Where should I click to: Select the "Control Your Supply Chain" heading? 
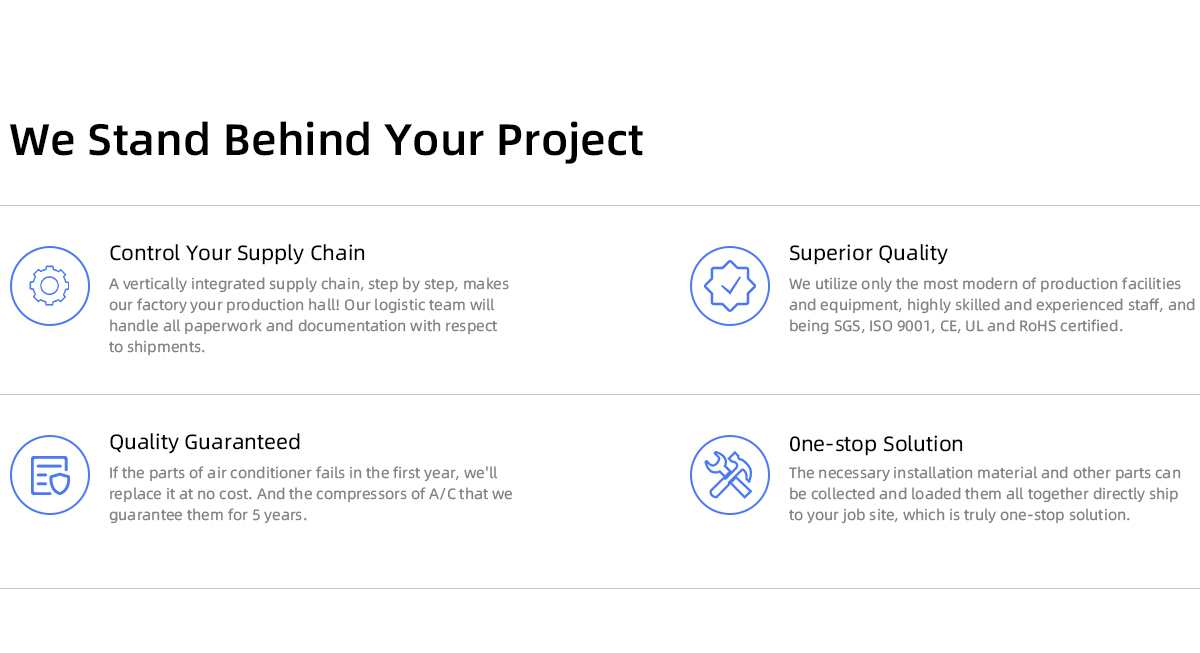click(x=237, y=253)
